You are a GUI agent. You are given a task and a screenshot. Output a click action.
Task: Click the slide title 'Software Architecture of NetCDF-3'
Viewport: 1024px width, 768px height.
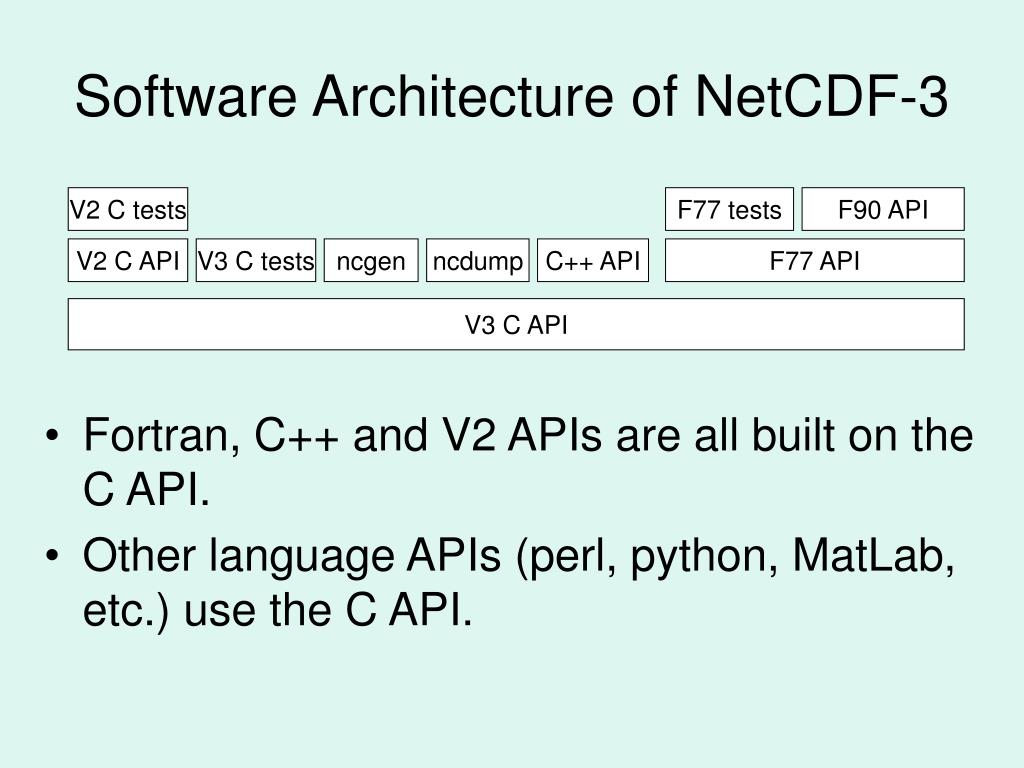(511, 97)
